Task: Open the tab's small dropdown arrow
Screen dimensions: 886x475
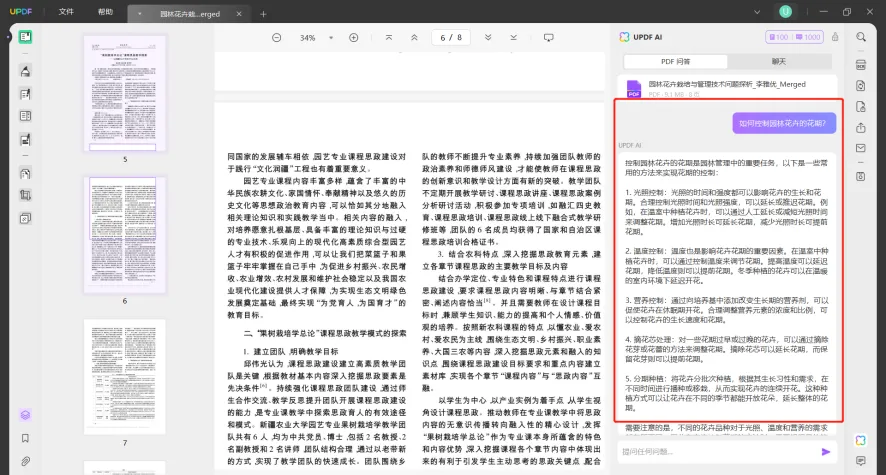Action: (140, 14)
